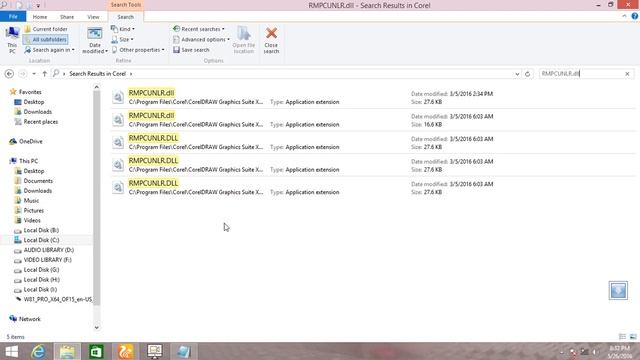Open Date modified filter dropdown
The height and width of the screenshot is (360, 640).
coord(95,40)
